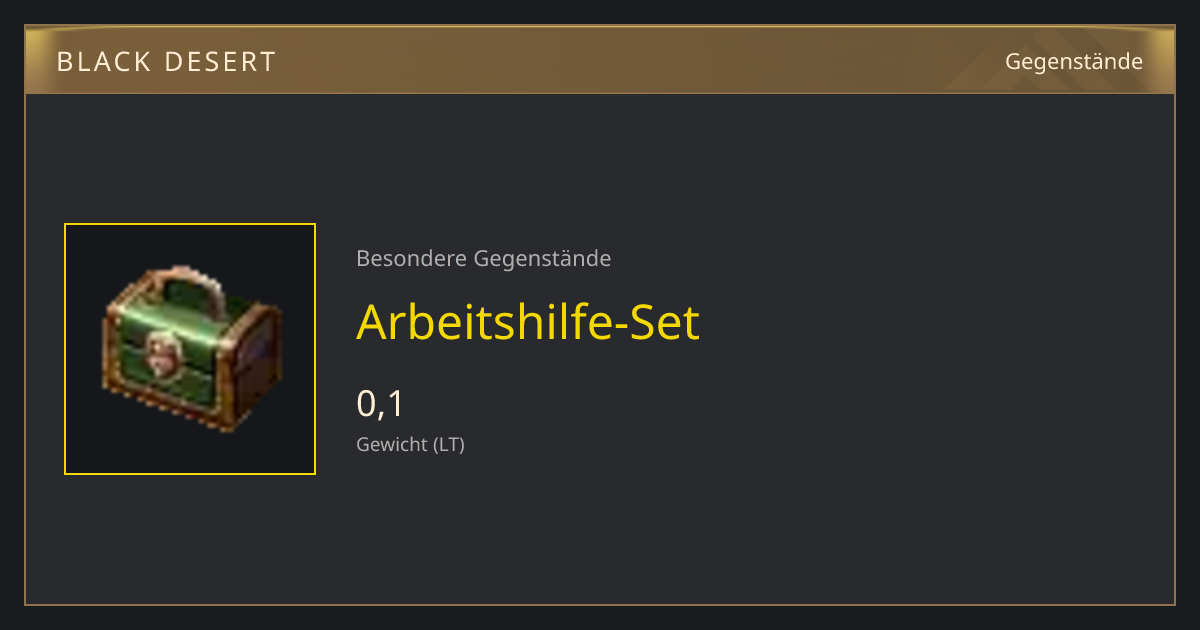Open the BLACK DESERT header title
This screenshot has width=1200, height=630.
pos(166,62)
